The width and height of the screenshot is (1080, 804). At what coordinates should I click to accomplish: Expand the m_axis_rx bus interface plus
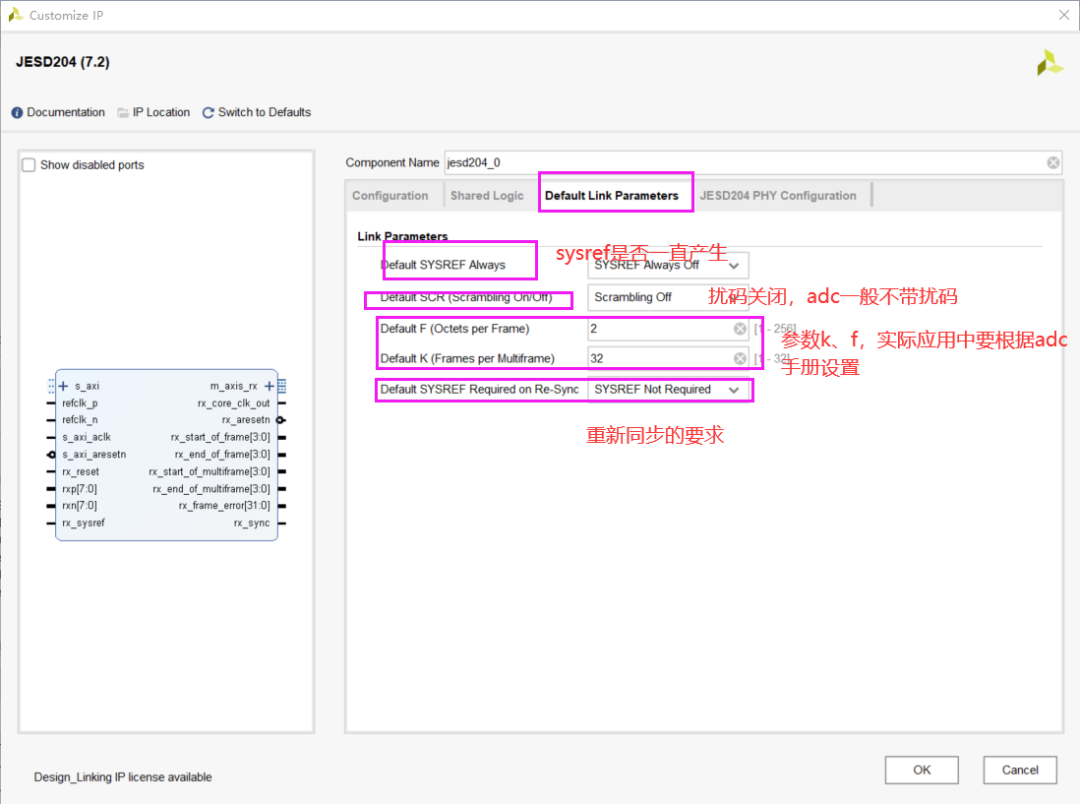(x=269, y=386)
